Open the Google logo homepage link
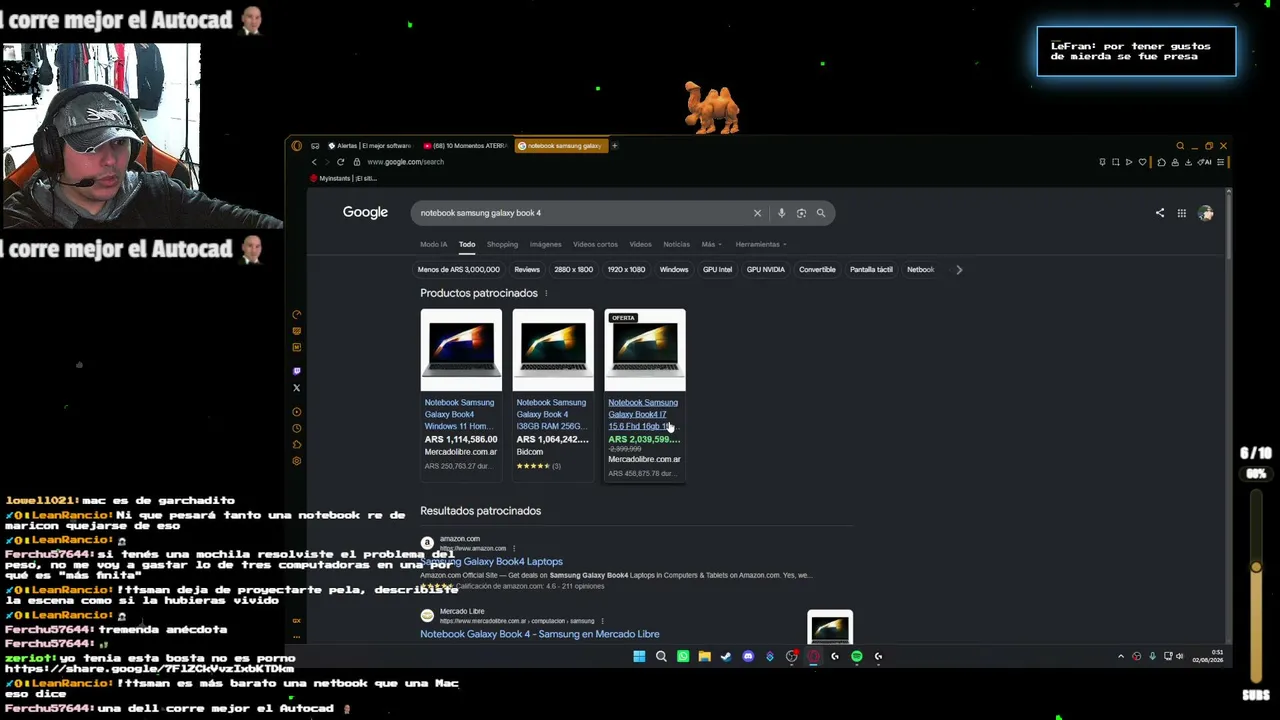 (x=365, y=213)
